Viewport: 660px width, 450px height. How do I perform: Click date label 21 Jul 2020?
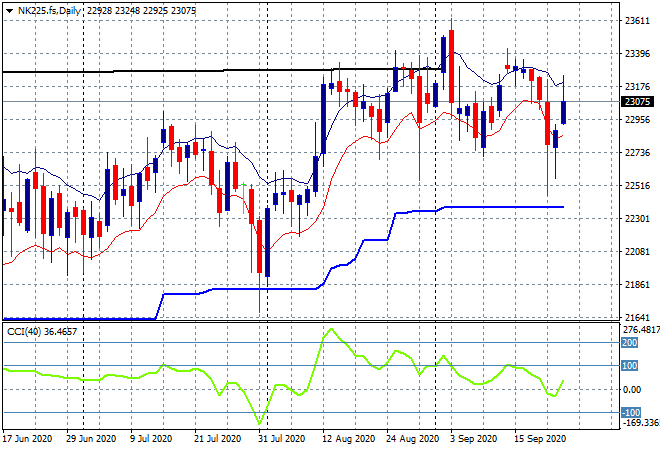(x=217, y=439)
